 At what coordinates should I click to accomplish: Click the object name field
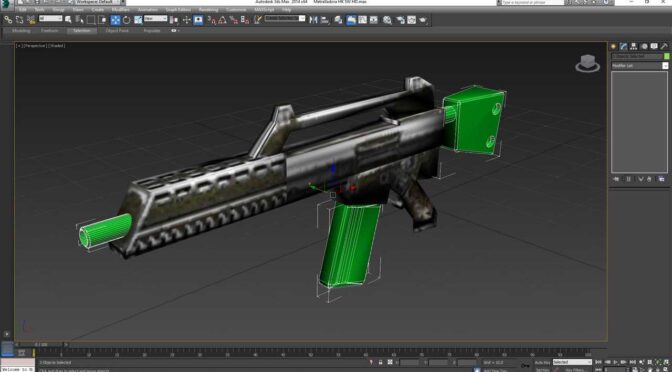click(x=637, y=56)
